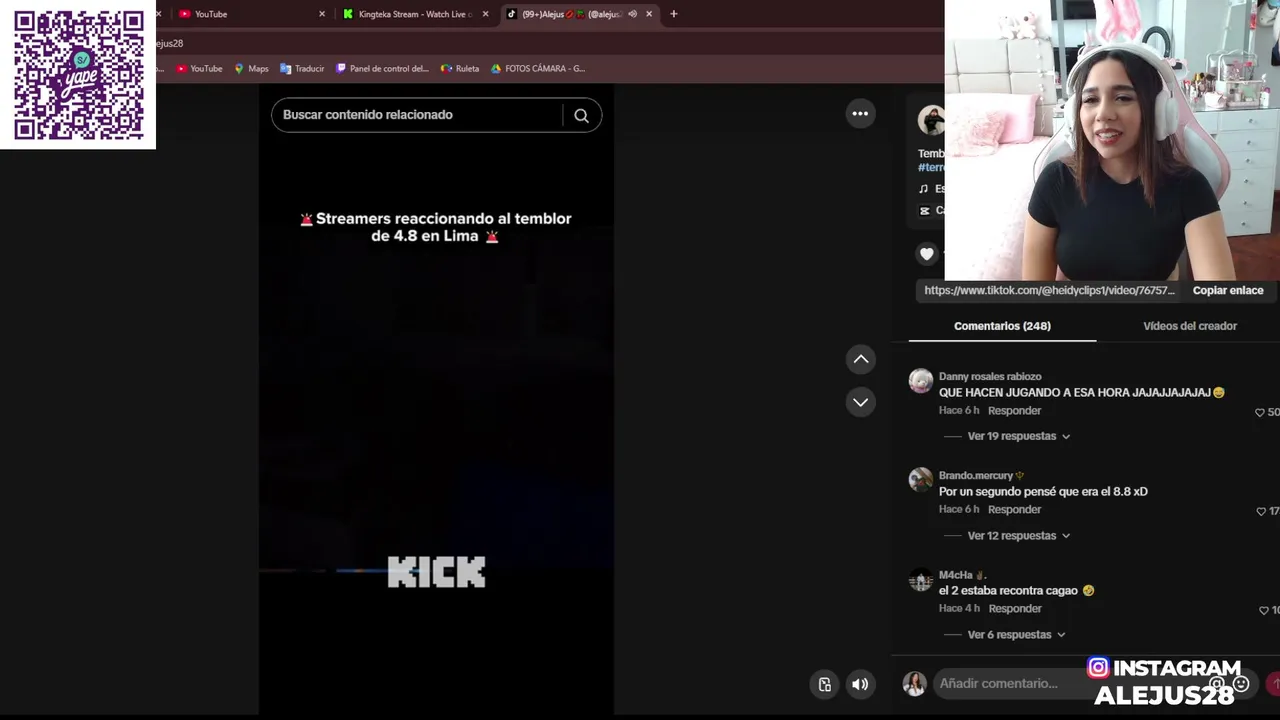Open the FOTOS CÁMARA bookmark folder
The height and width of the screenshot is (720, 1280).
538,69
